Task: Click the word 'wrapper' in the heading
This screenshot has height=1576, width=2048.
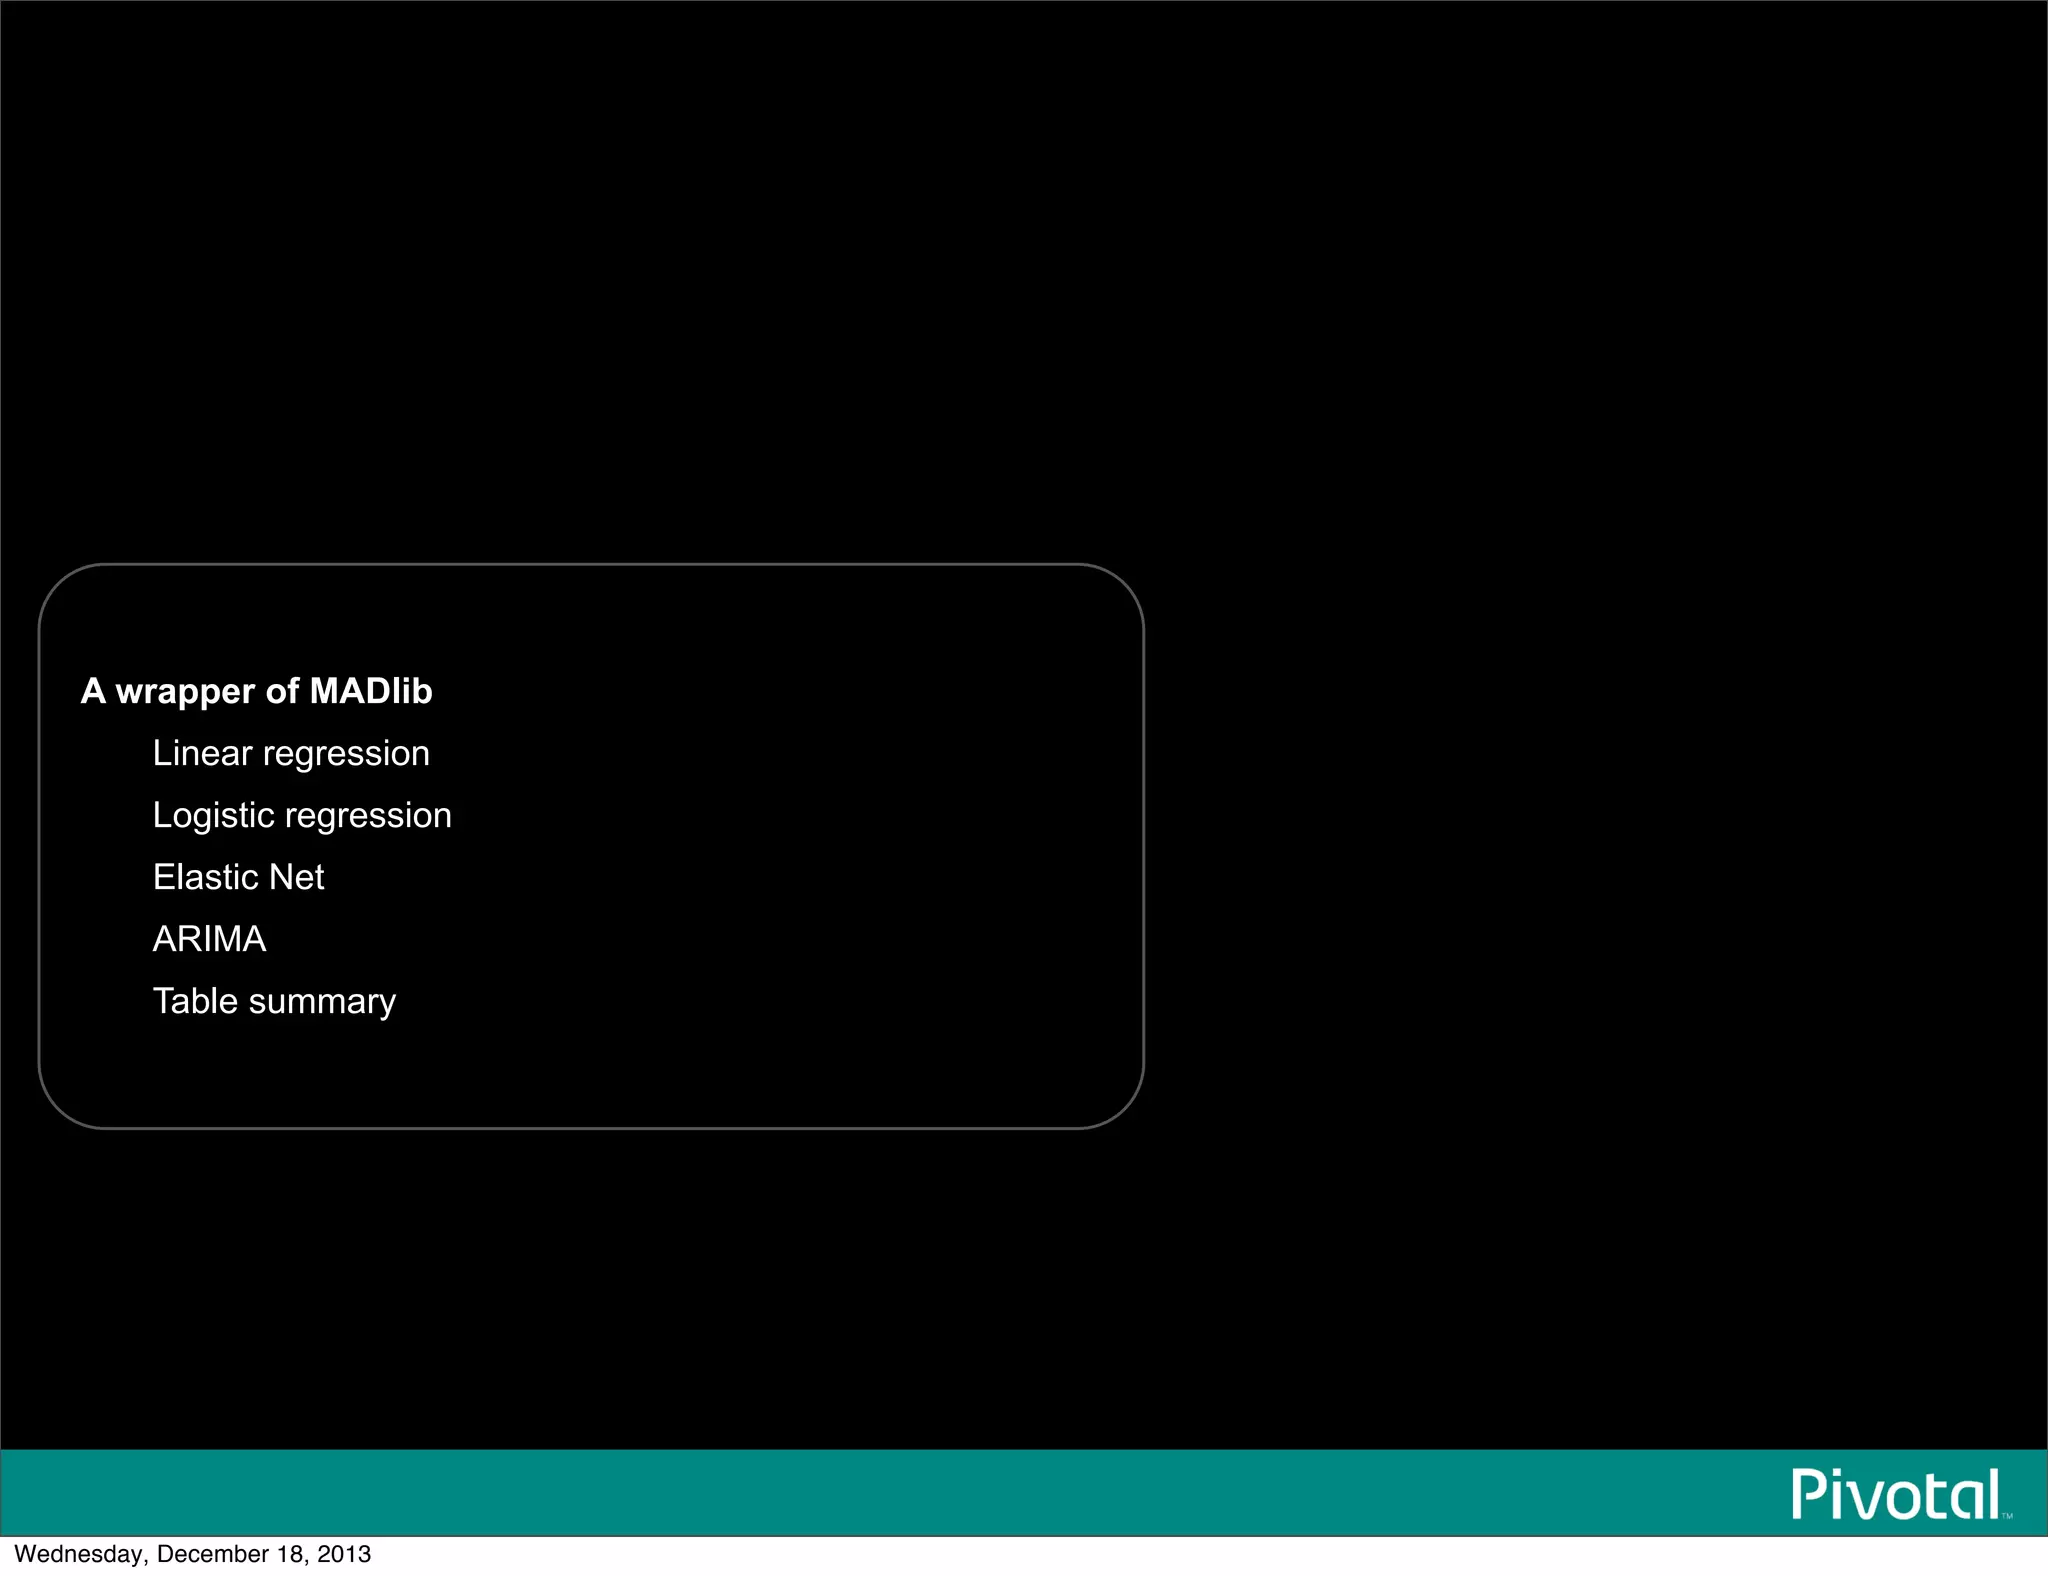Action: (185, 691)
